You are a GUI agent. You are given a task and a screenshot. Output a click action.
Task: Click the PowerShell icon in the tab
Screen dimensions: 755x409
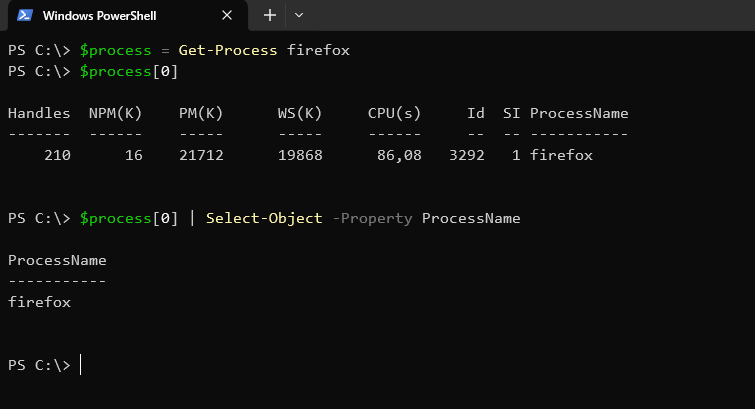pos(24,16)
